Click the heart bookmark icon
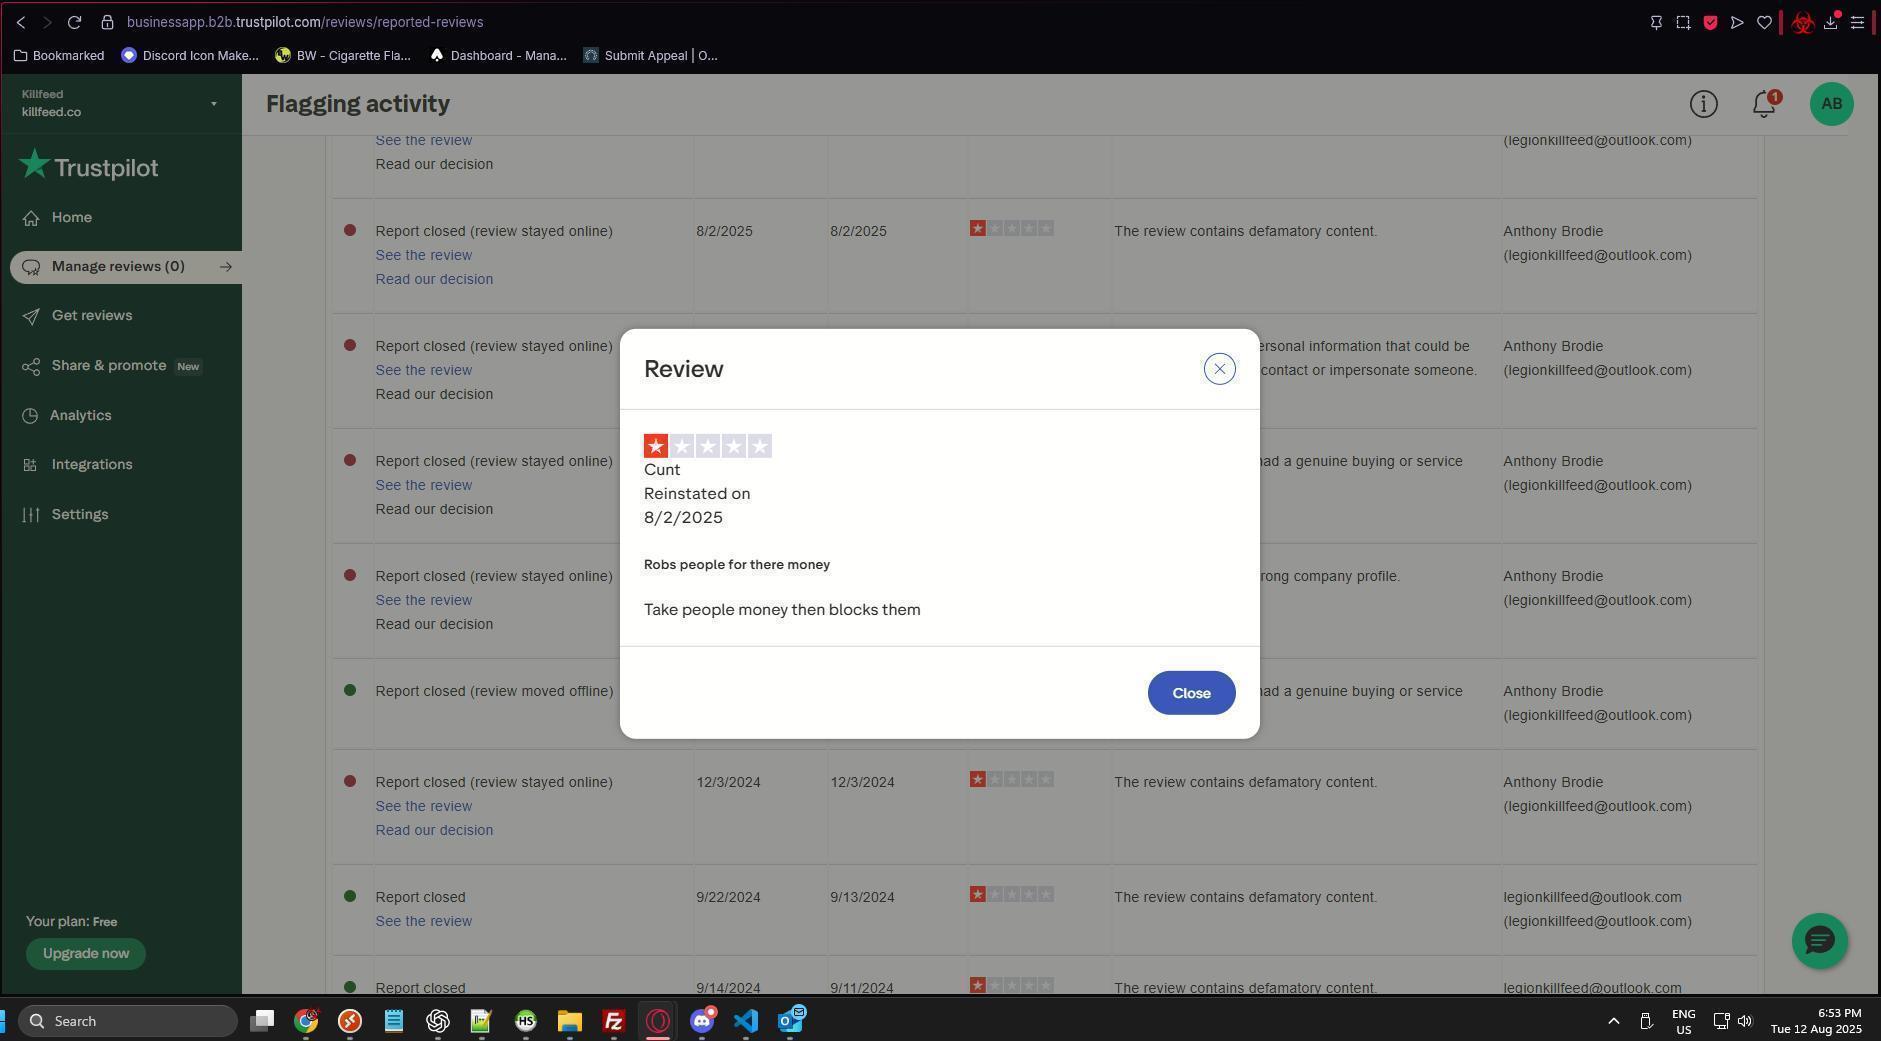This screenshot has height=1041, width=1881. tap(1764, 22)
